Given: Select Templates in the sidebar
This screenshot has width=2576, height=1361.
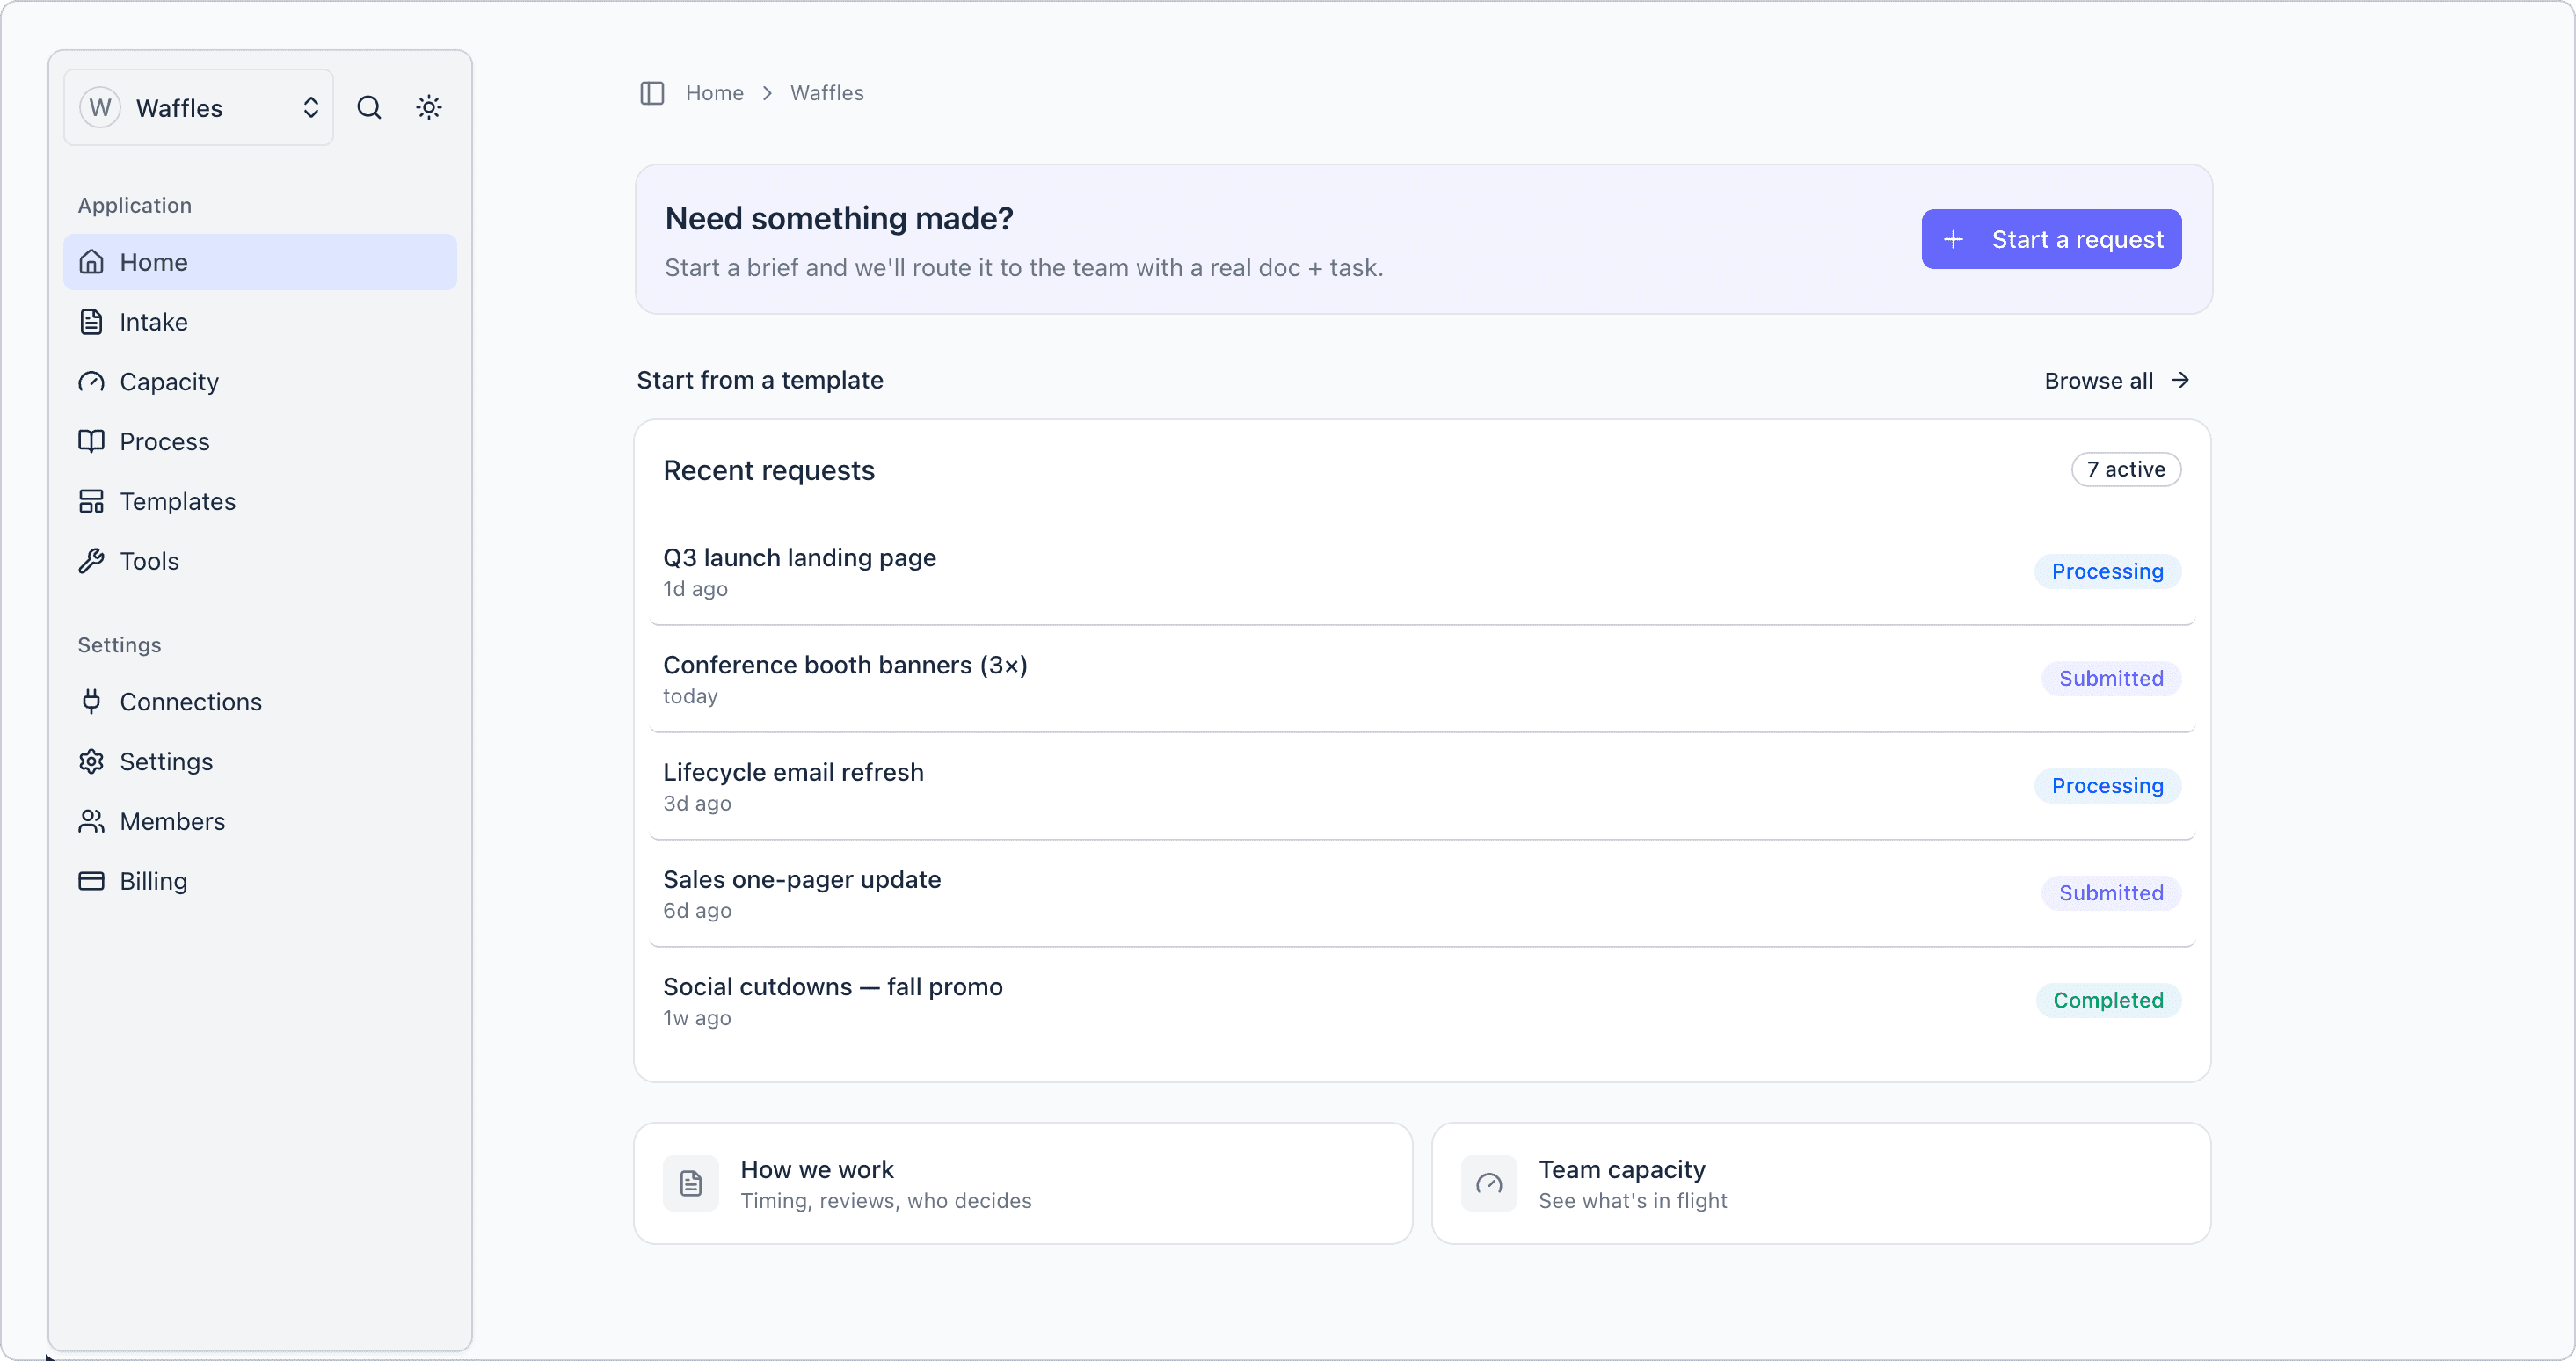Looking at the screenshot, I should click(260, 502).
